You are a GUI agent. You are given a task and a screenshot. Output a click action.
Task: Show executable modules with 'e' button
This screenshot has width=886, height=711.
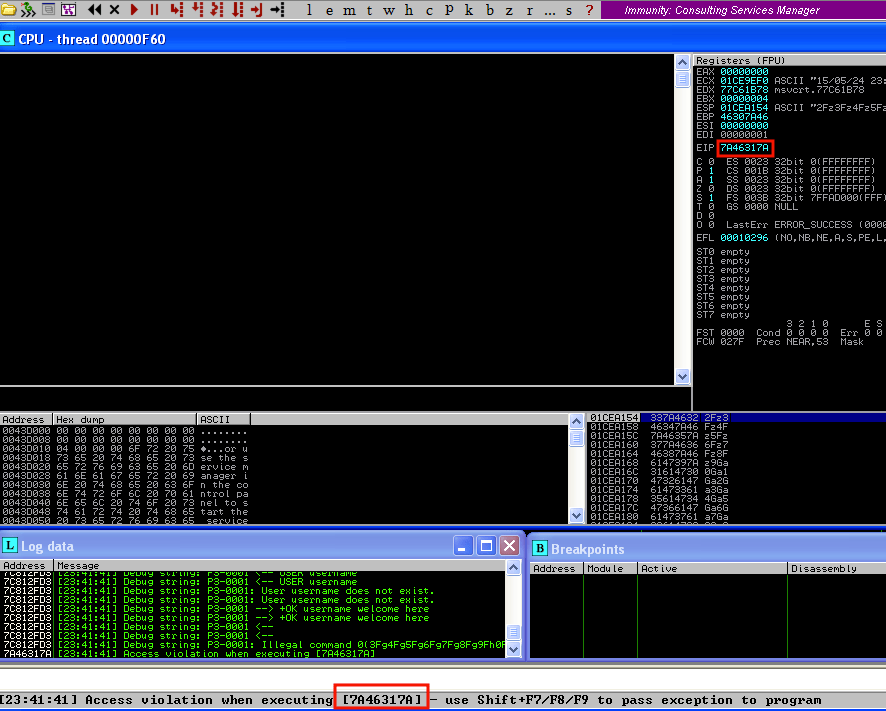click(x=328, y=10)
